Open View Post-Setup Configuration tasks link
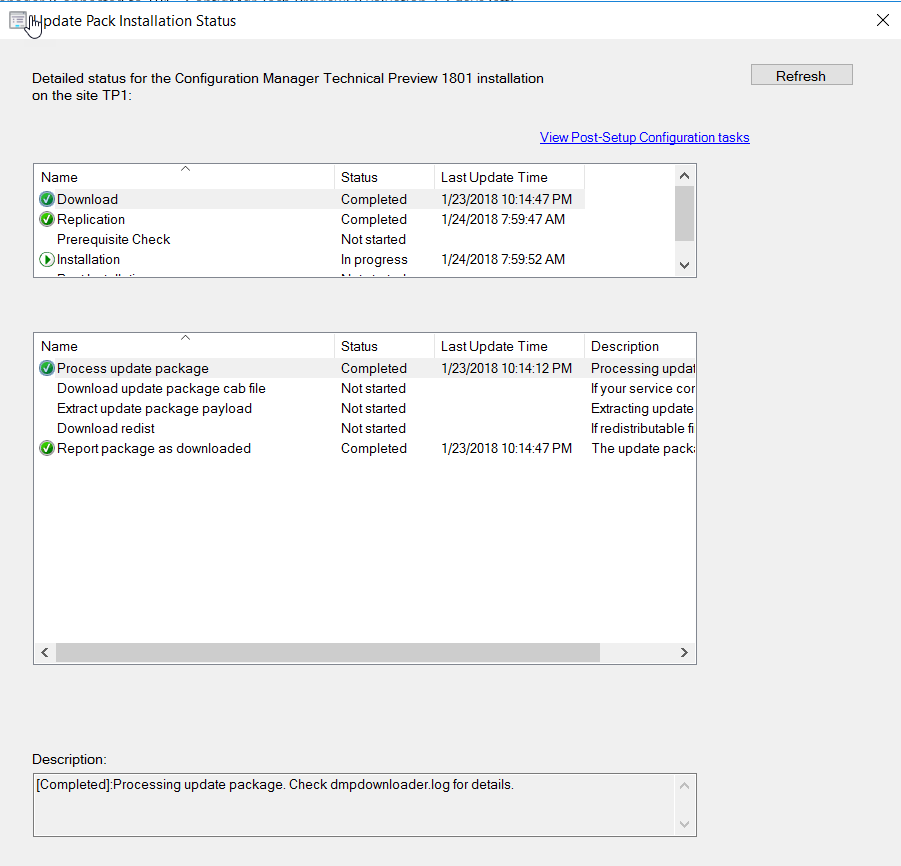 (x=644, y=137)
